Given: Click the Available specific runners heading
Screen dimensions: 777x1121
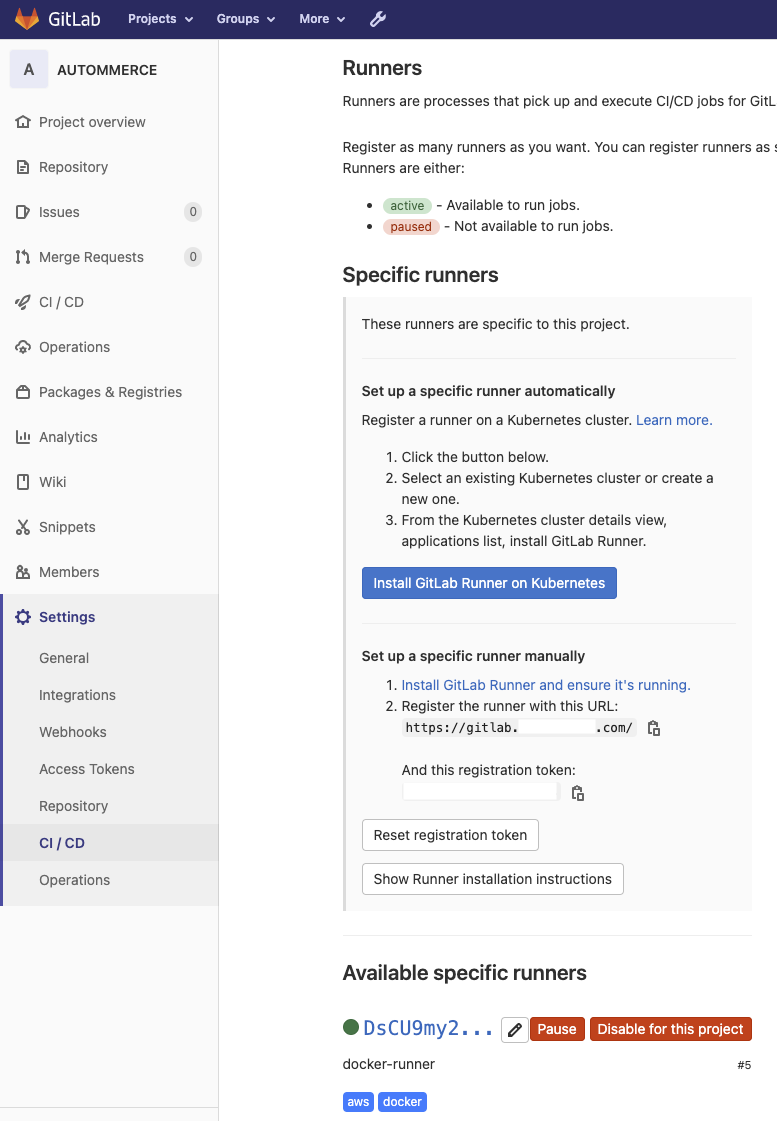Looking at the screenshot, I should pyautogui.click(x=465, y=973).
